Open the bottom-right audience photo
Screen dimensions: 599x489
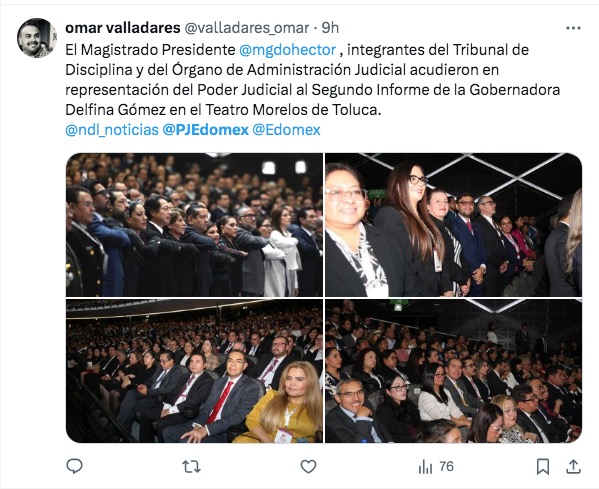453,371
